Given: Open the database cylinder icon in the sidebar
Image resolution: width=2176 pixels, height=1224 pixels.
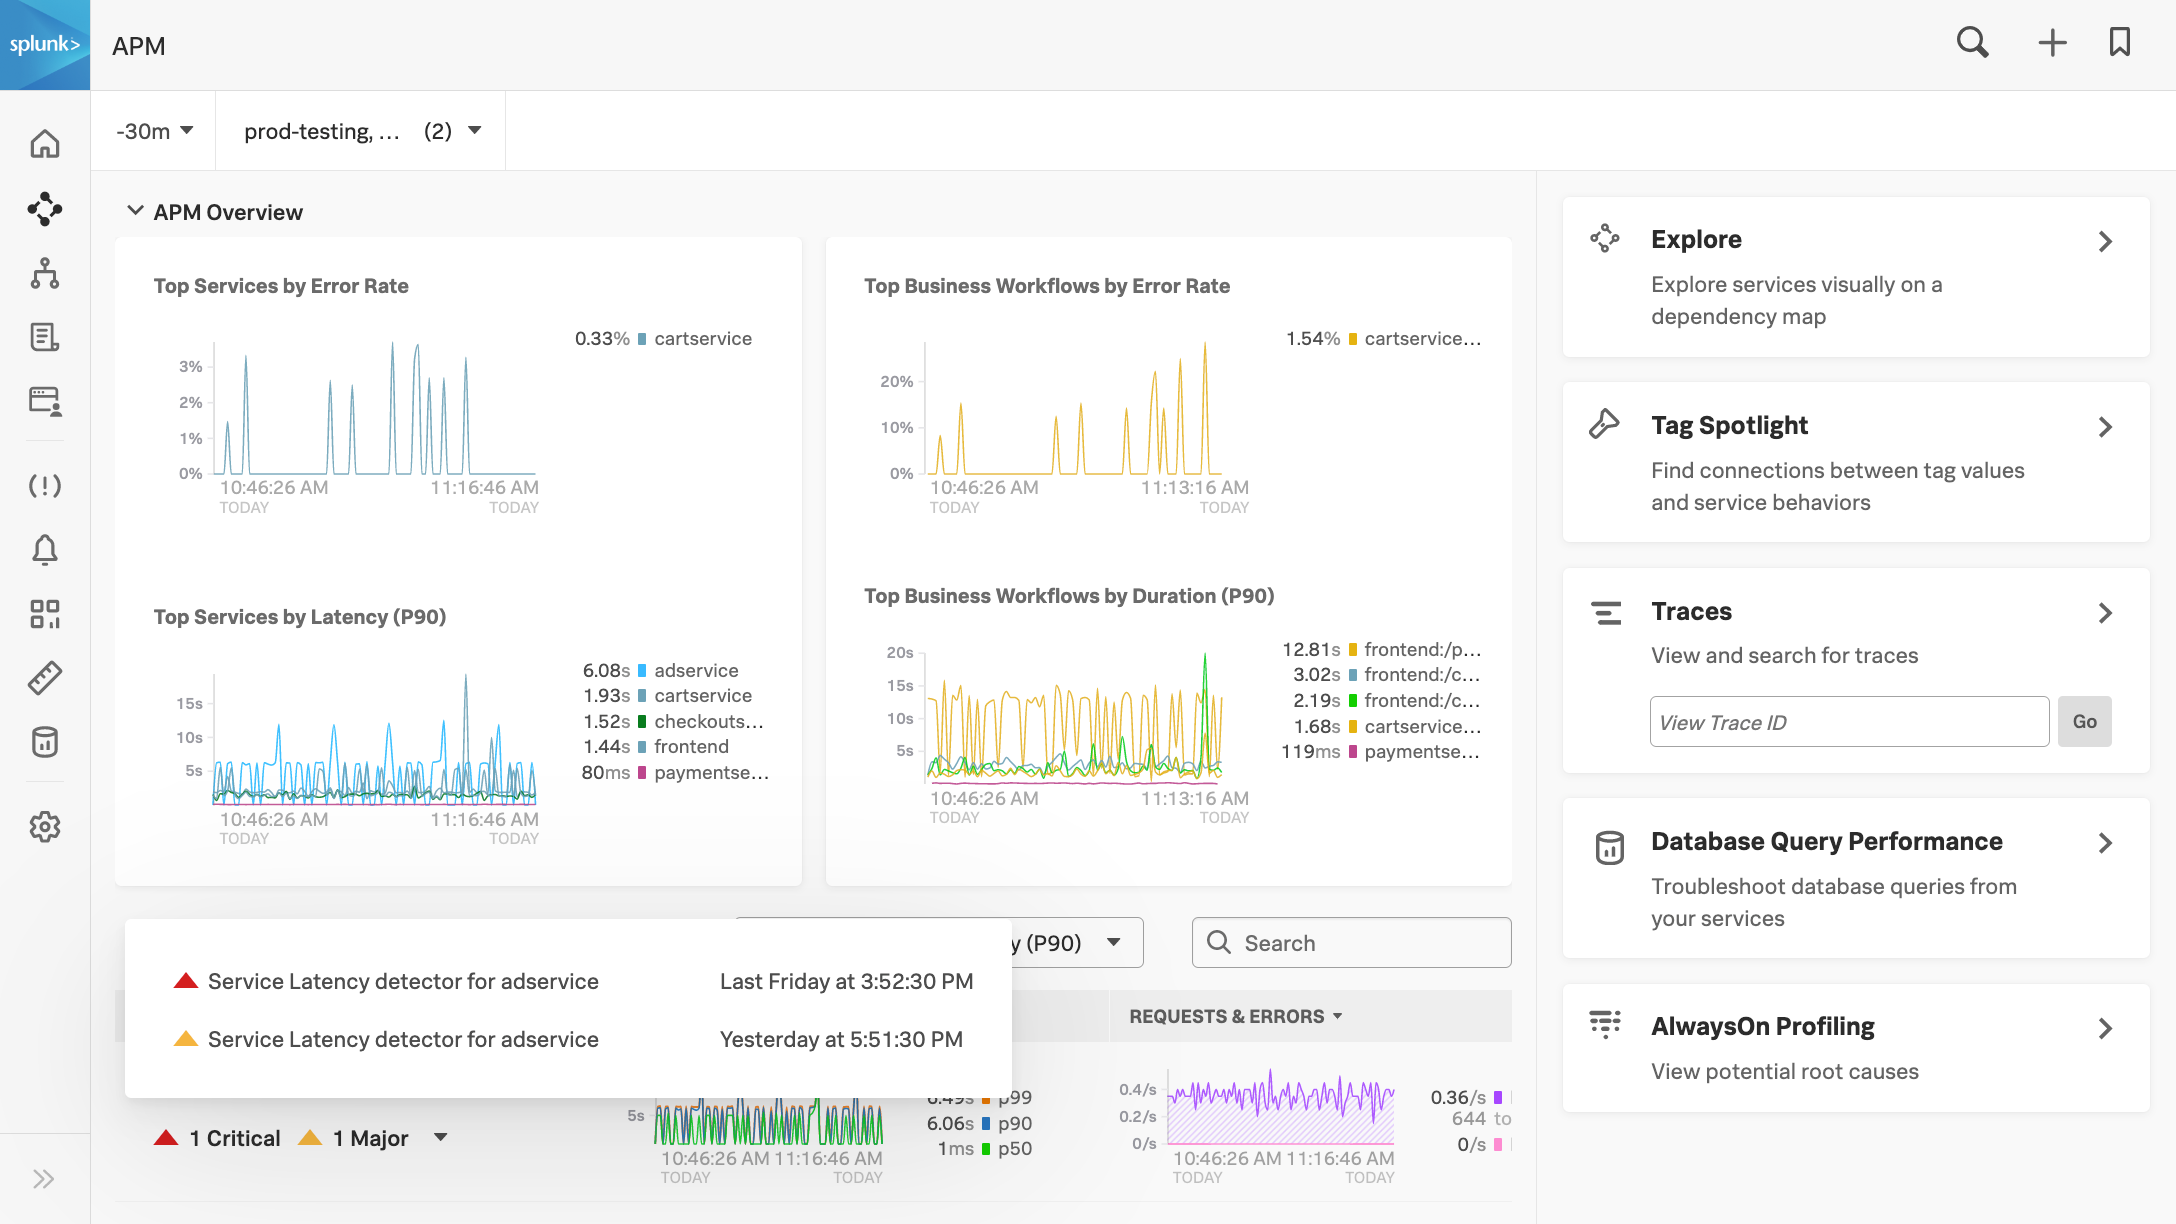Looking at the screenshot, I should tap(45, 742).
